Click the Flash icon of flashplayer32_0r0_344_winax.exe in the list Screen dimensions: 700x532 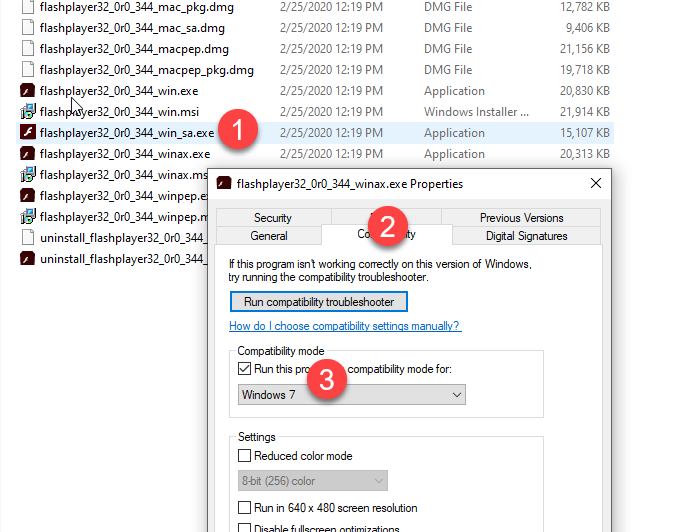(28, 154)
